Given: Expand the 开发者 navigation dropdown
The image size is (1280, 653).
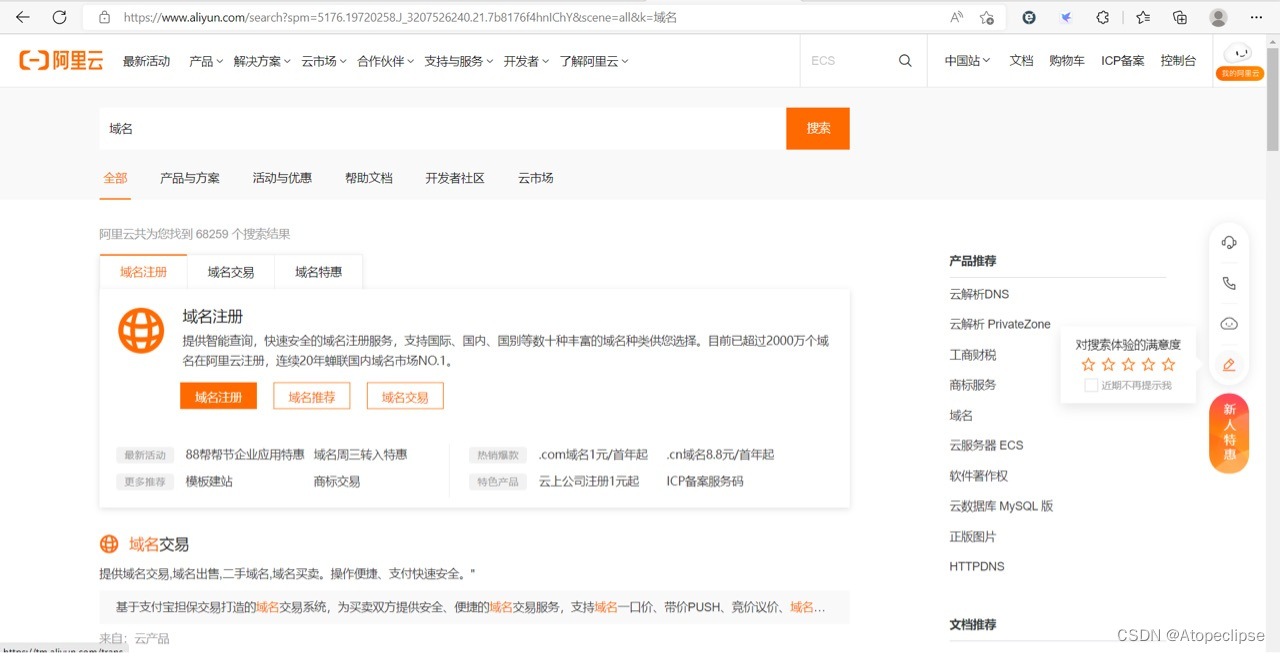Looking at the screenshot, I should 527,61.
